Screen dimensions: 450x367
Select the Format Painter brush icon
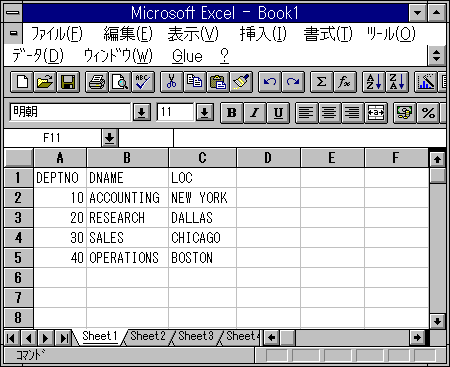coord(241,82)
